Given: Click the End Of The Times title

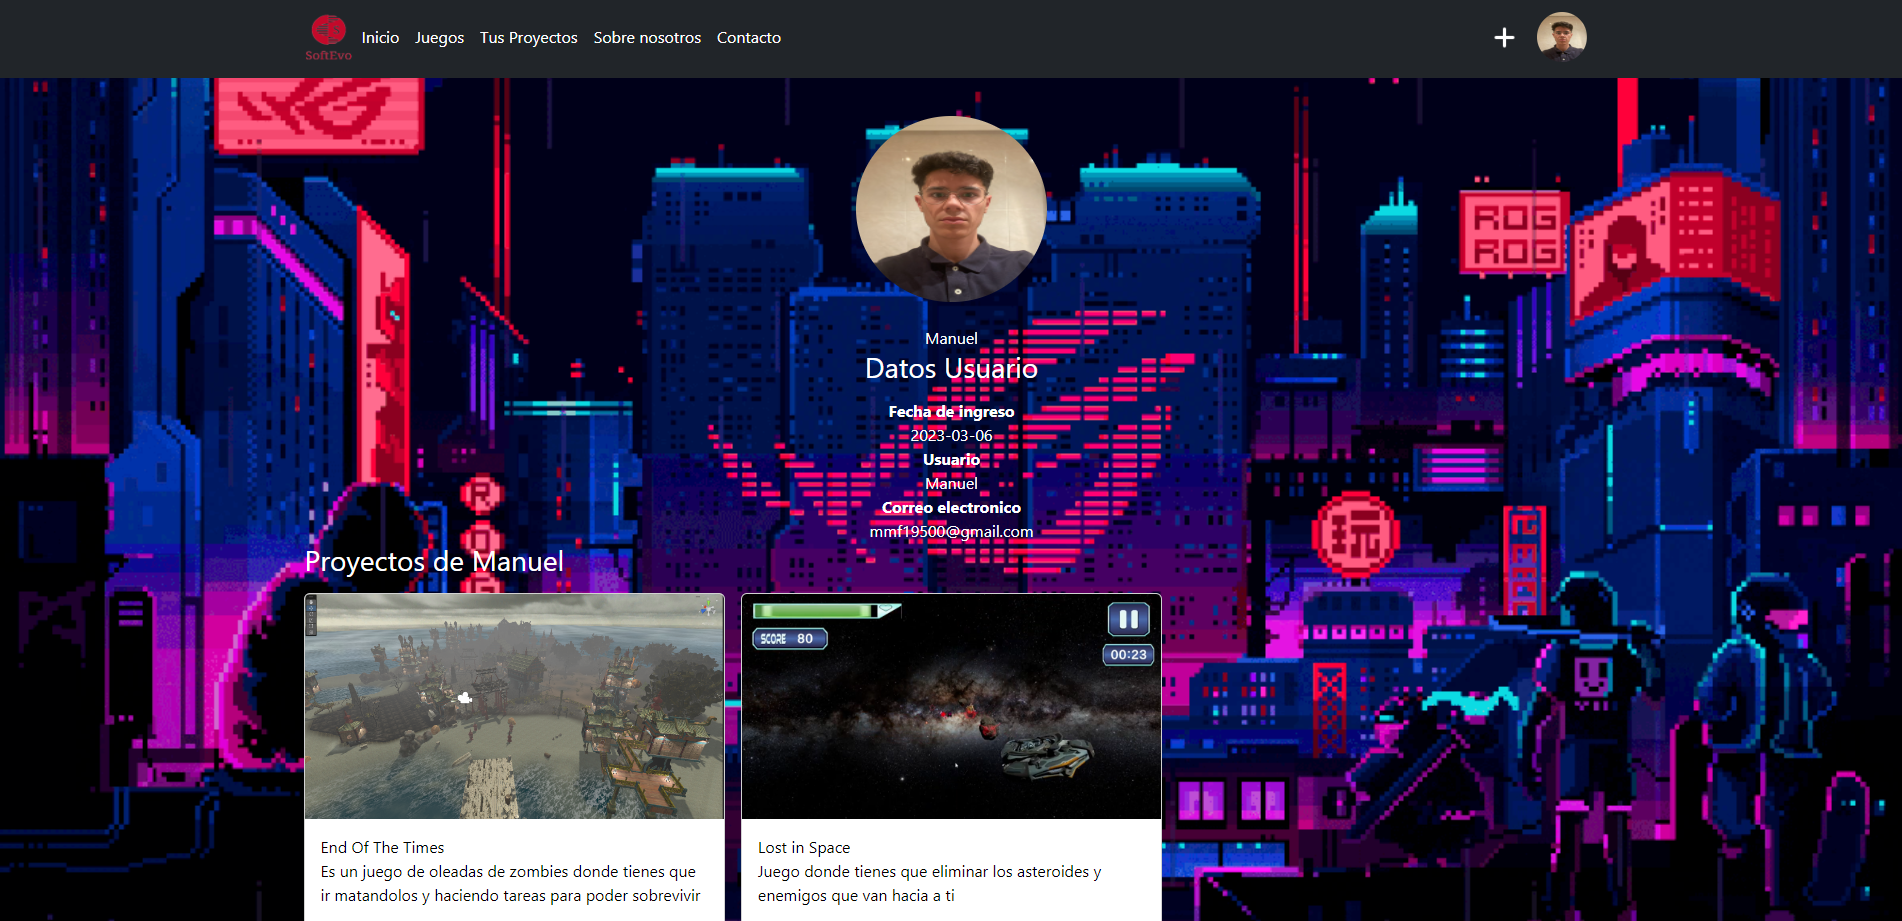Looking at the screenshot, I should (x=382, y=848).
